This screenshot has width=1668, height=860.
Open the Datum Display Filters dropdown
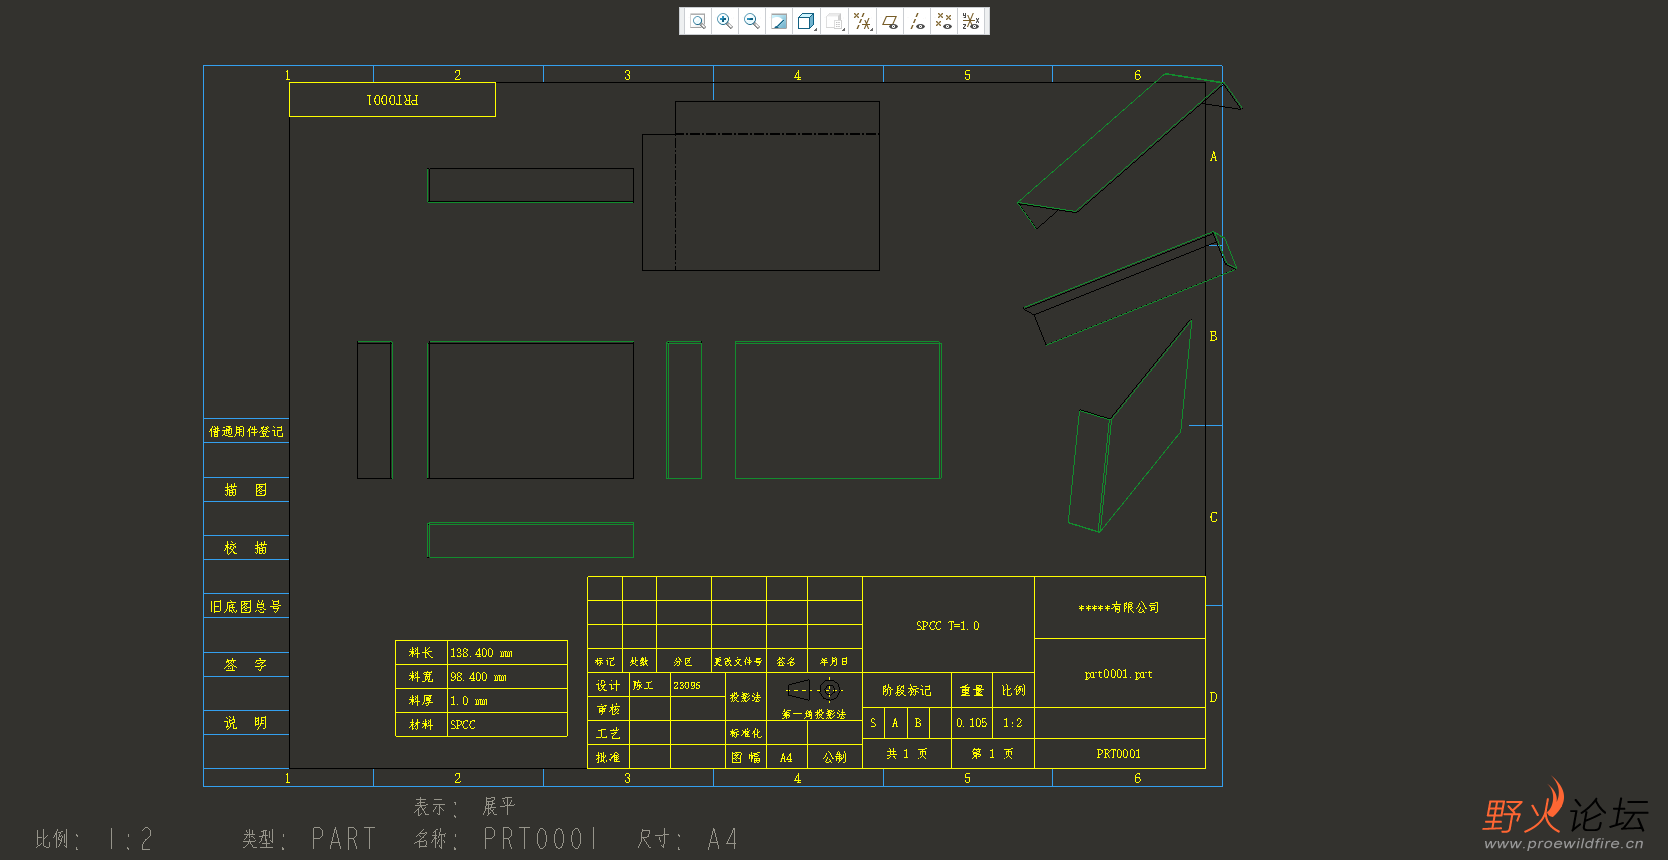tap(862, 21)
